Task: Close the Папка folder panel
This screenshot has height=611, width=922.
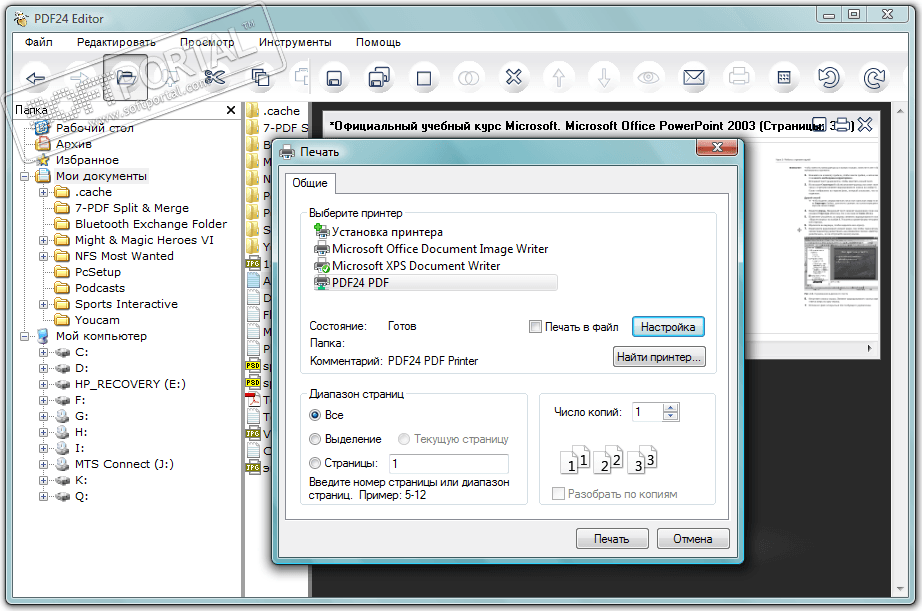Action: (231, 110)
